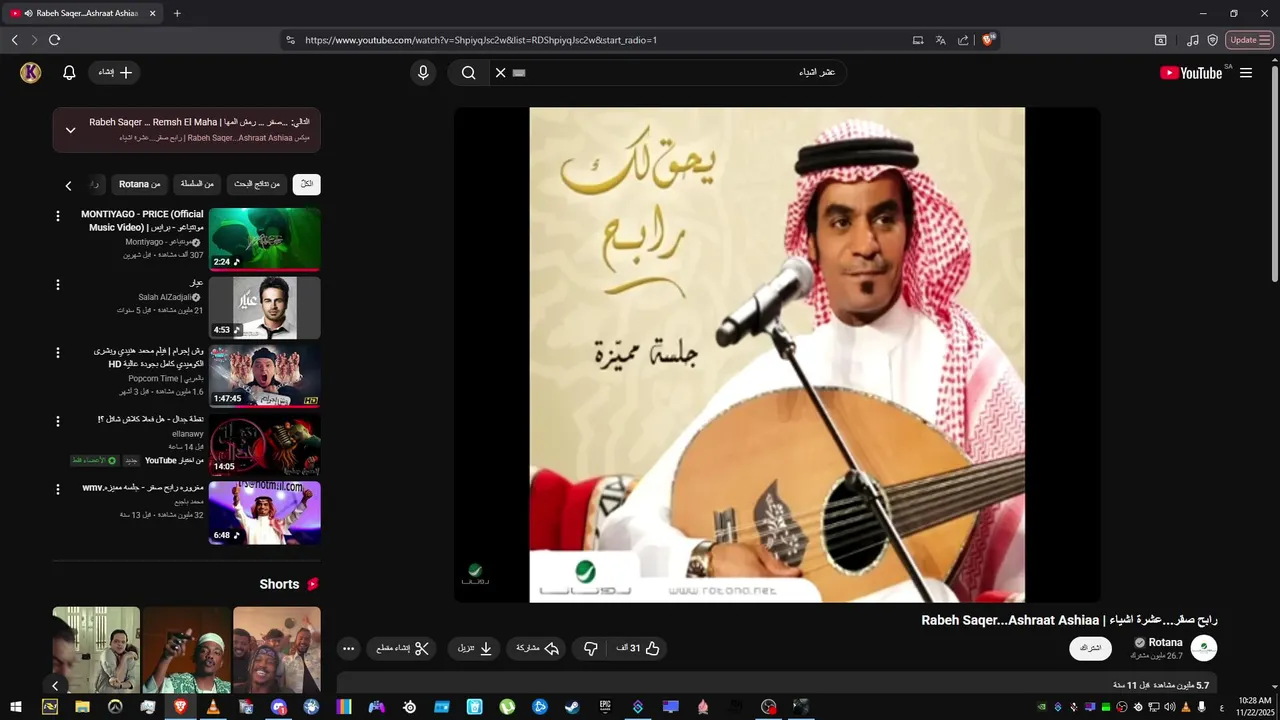
Task: Open the browser sidebar search-panel icon
Action: coord(1160,40)
